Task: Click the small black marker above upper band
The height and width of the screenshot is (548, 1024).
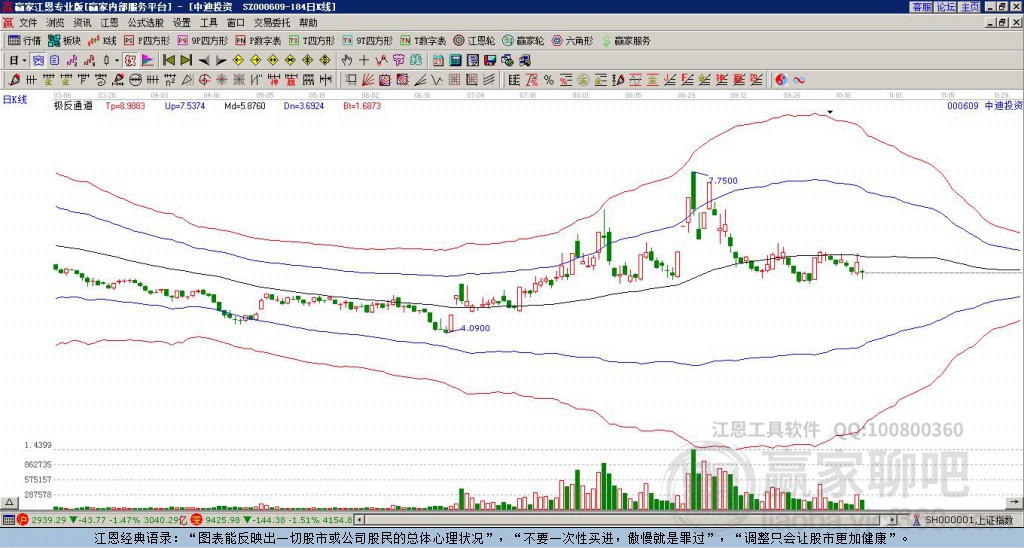Action: (829, 112)
